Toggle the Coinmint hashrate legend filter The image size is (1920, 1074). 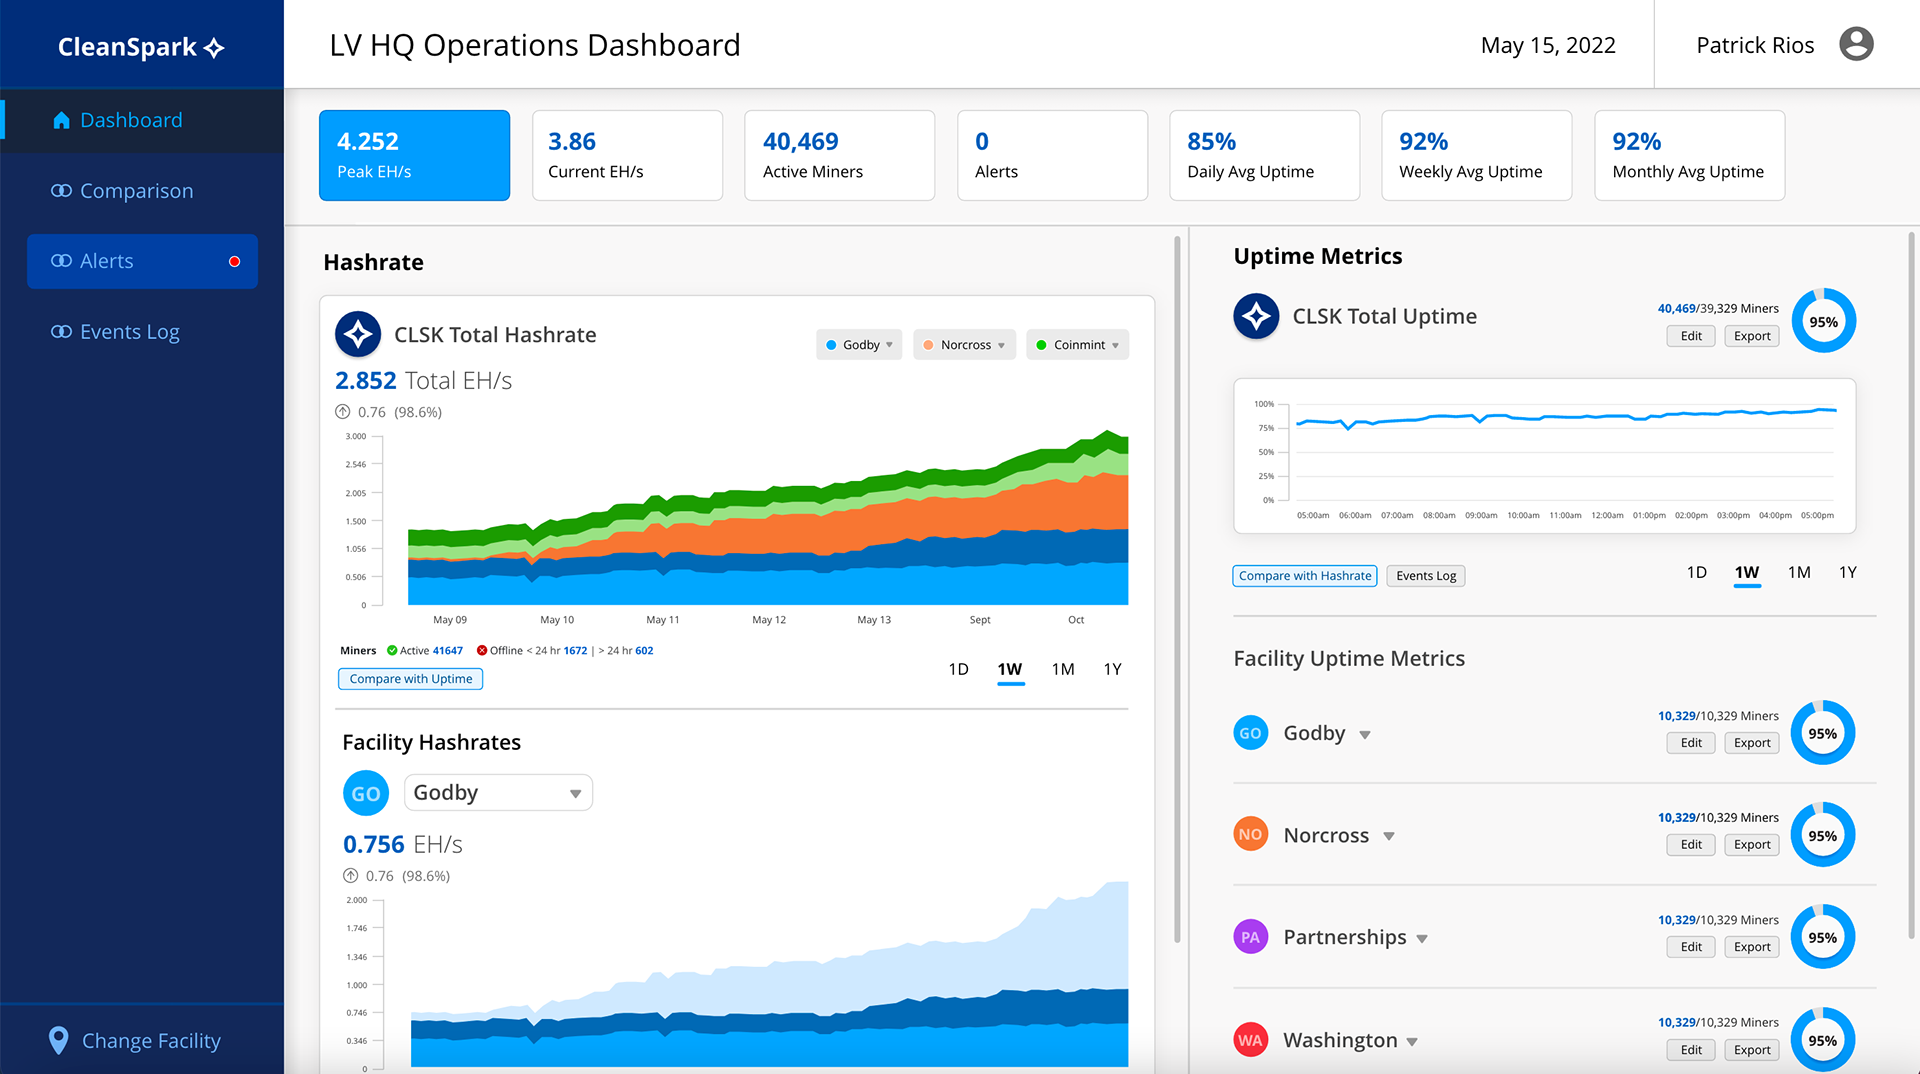click(1077, 344)
